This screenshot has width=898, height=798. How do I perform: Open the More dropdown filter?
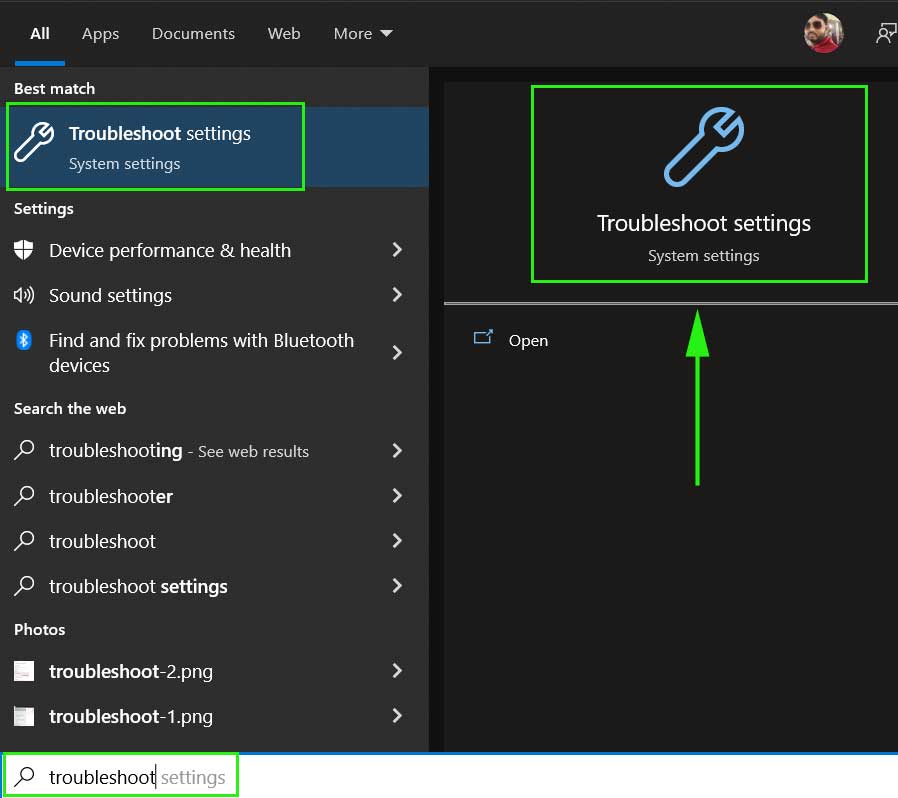coord(363,34)
